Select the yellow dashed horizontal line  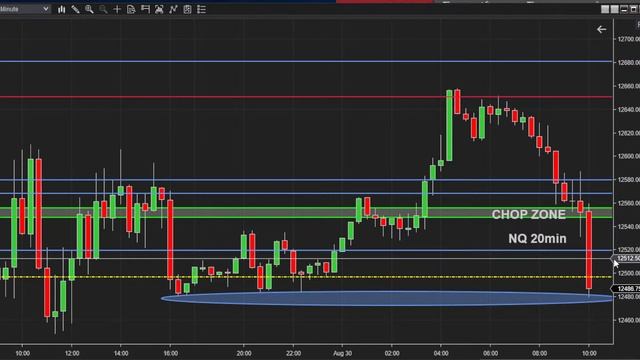point(306,277)
